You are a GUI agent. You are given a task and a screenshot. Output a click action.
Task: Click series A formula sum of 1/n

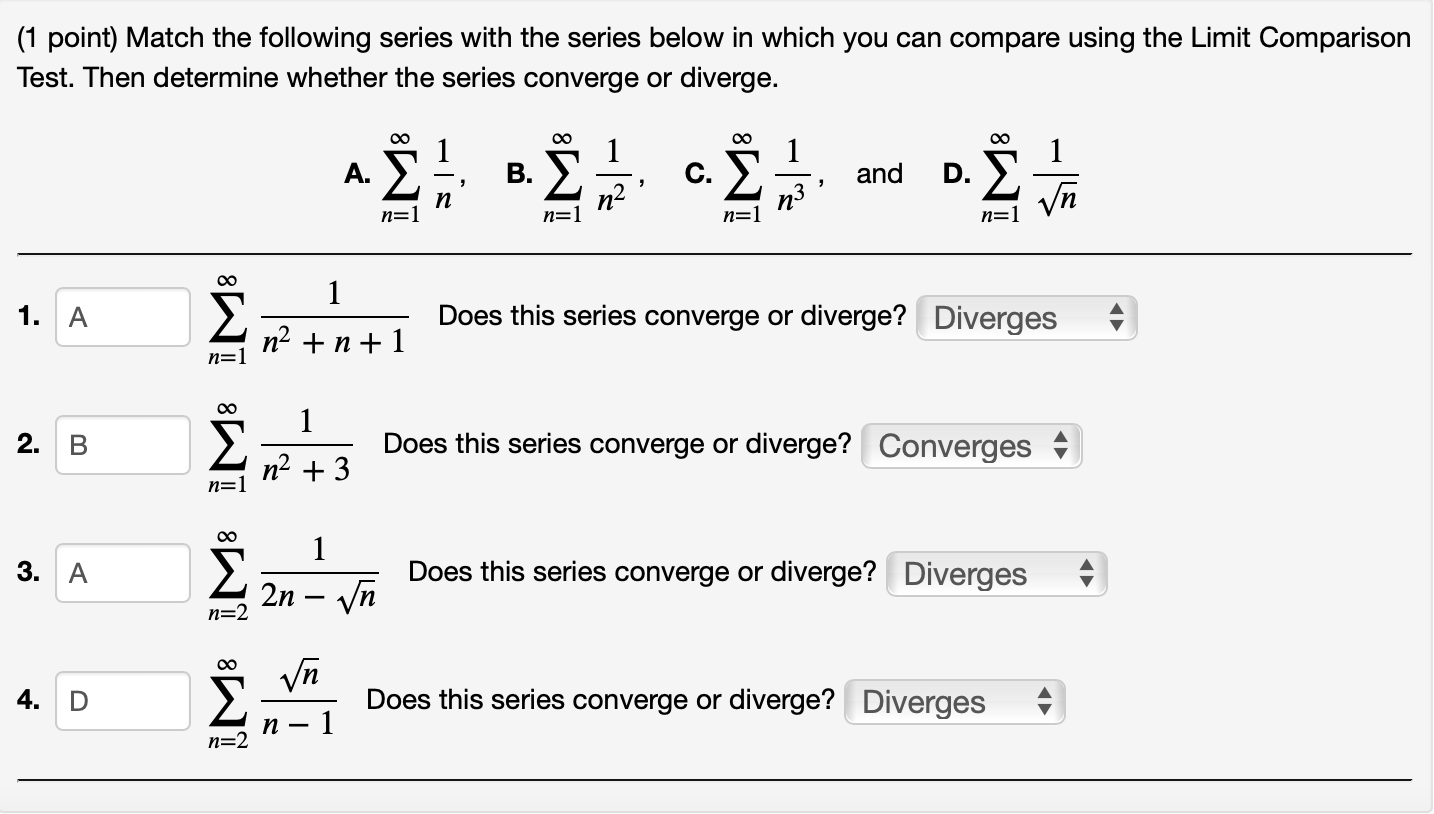click(x=411, y=173)
